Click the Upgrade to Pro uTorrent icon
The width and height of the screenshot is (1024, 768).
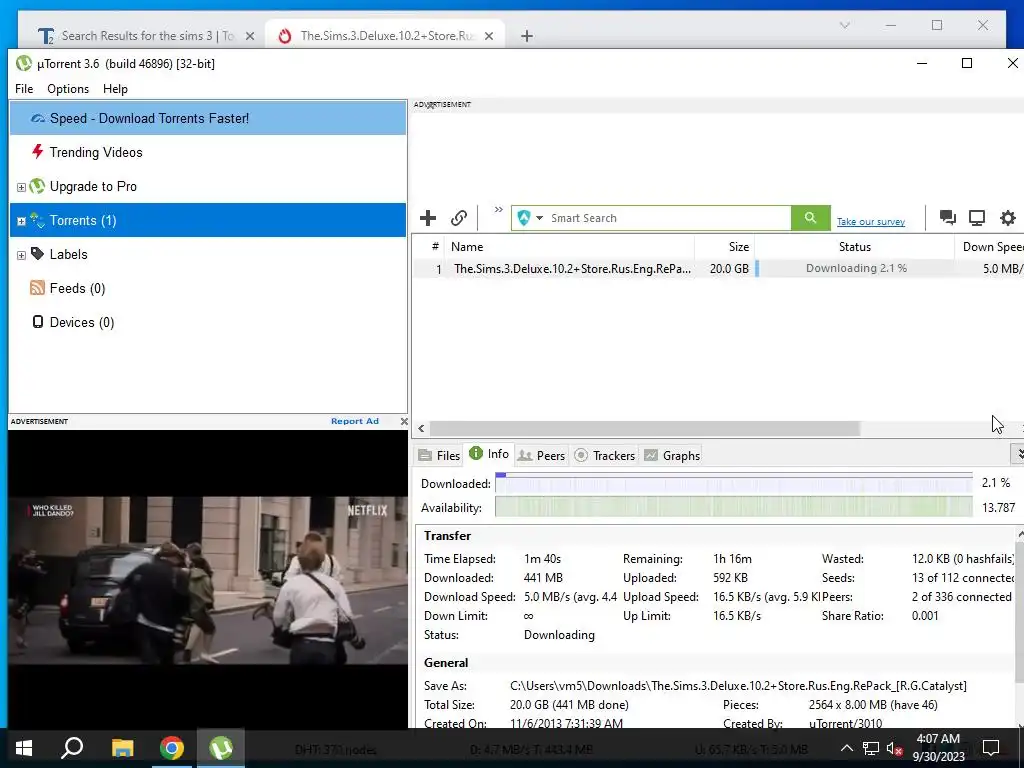(x=38, y=186)
